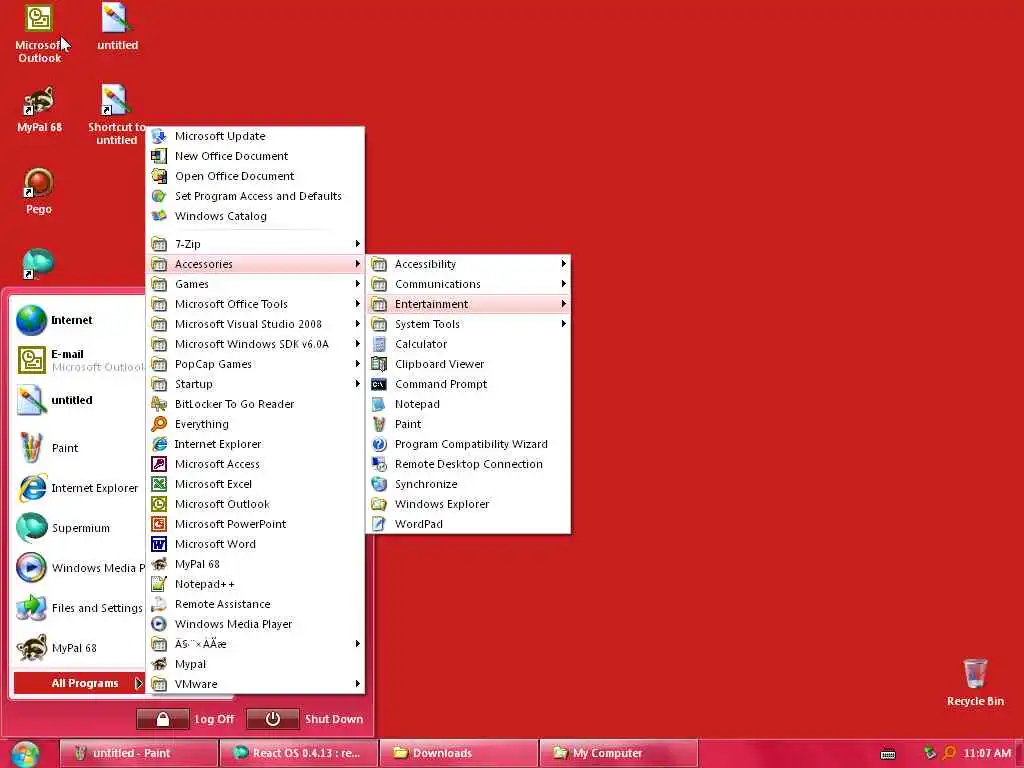Select Entertainment in Accessories submenu

468,304
